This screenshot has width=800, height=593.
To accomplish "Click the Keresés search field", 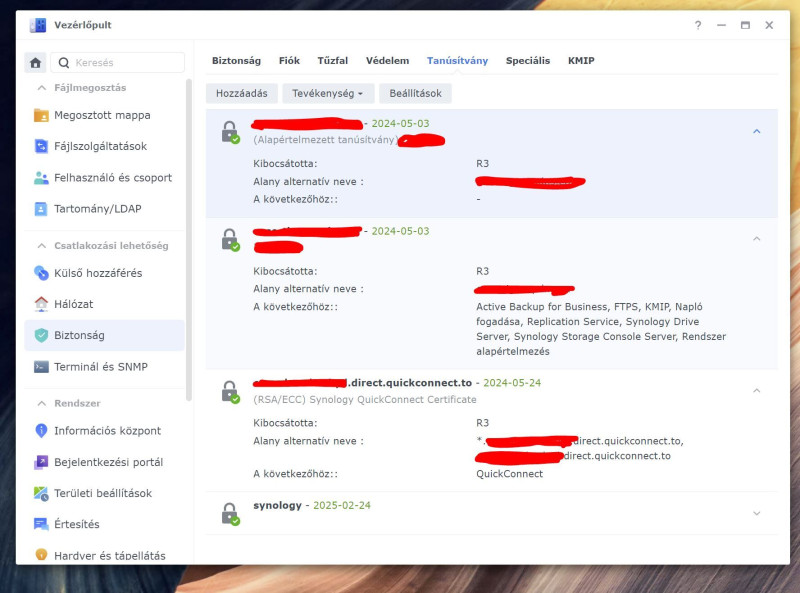I will pyautogui.click(x=118, y=63).
